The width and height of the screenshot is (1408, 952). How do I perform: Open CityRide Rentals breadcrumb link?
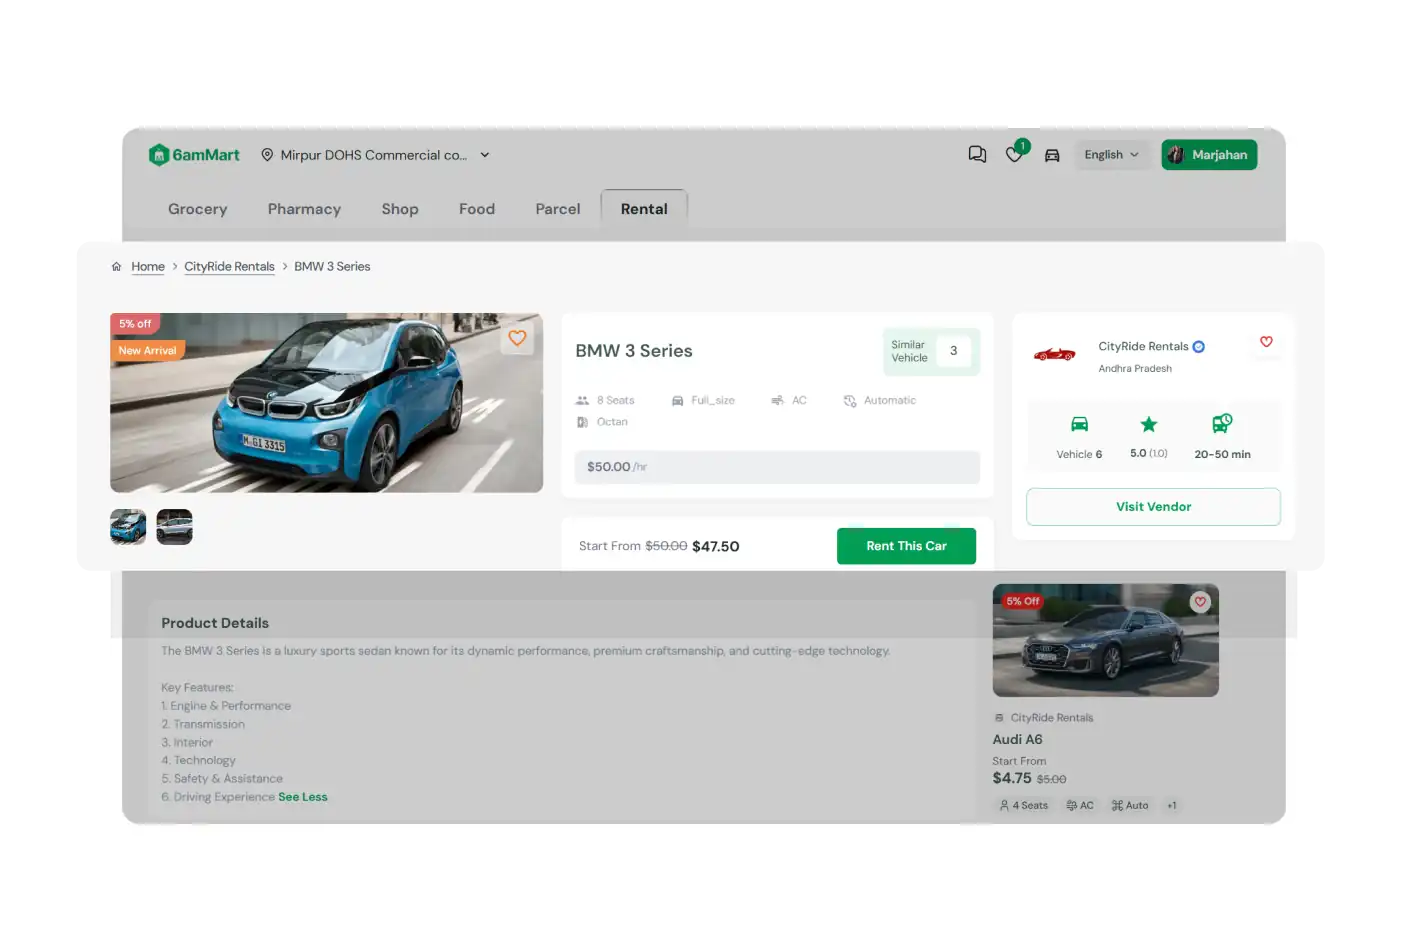click(x=229, y=267)
